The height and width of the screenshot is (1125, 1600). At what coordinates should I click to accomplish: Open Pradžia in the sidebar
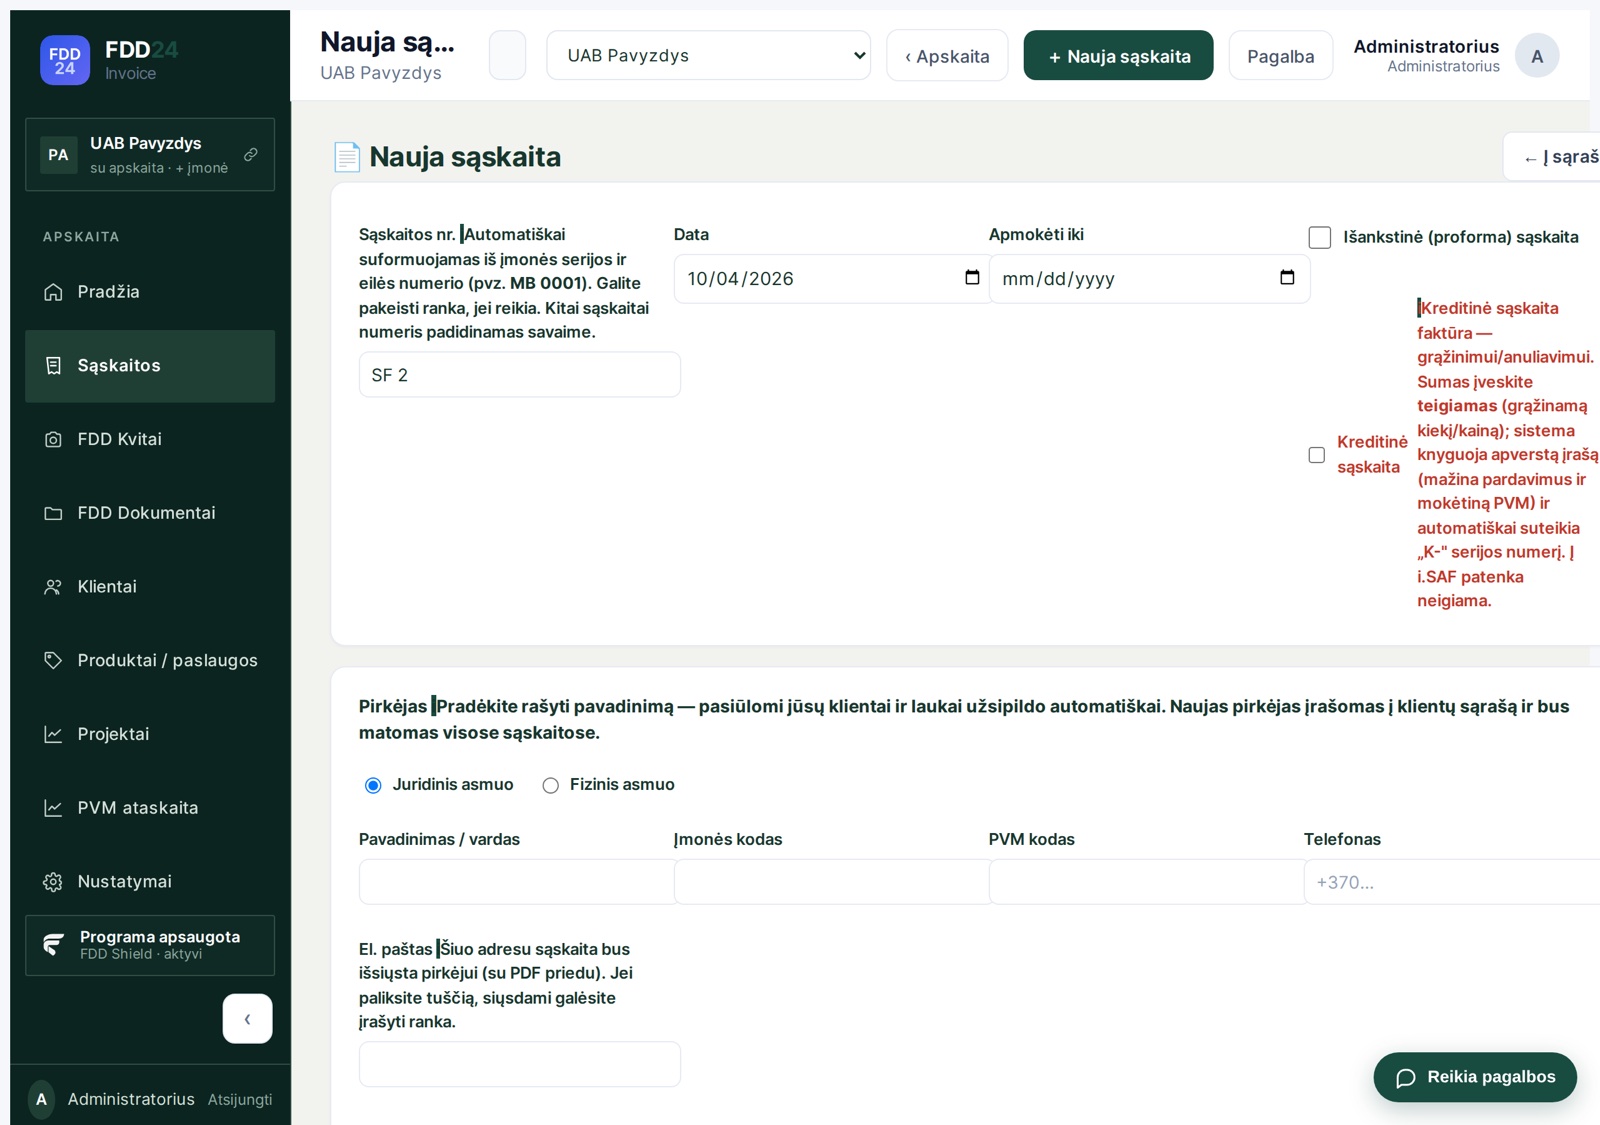click(x=150, y=292)
